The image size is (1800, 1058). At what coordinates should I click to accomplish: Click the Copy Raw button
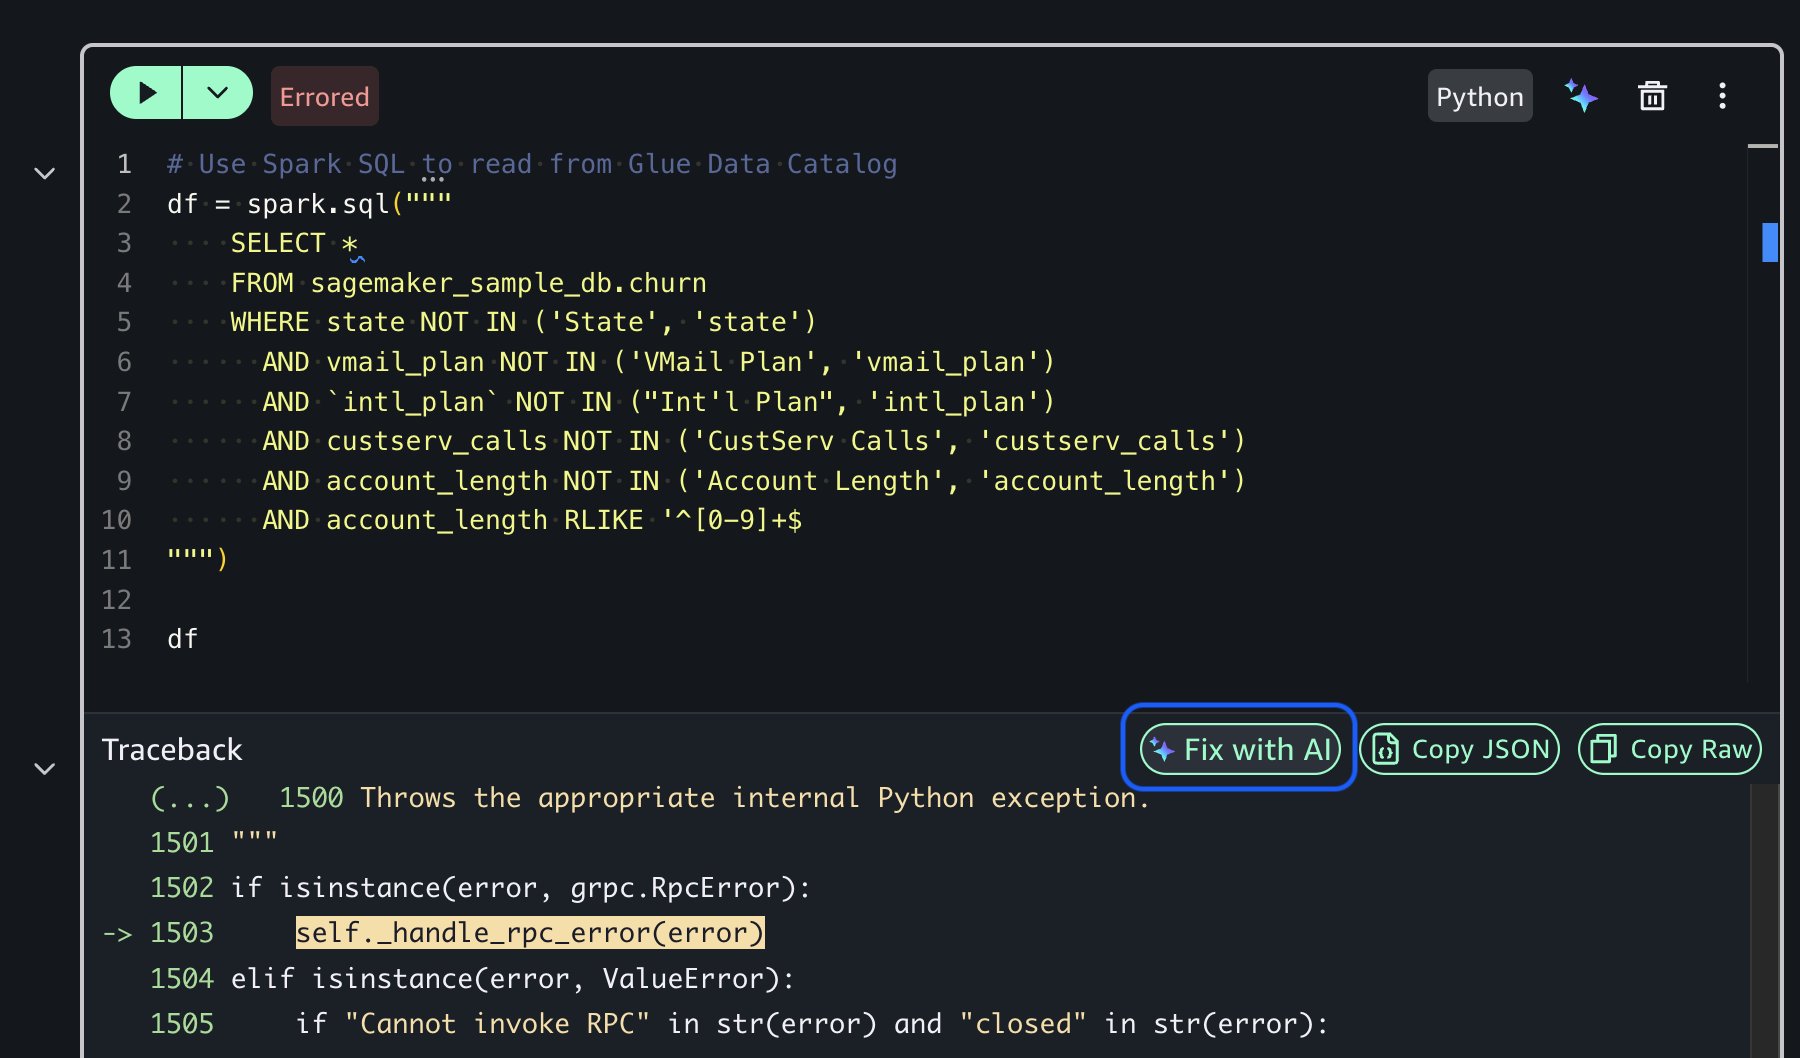pyautogui.click(x=1670, y=749)
